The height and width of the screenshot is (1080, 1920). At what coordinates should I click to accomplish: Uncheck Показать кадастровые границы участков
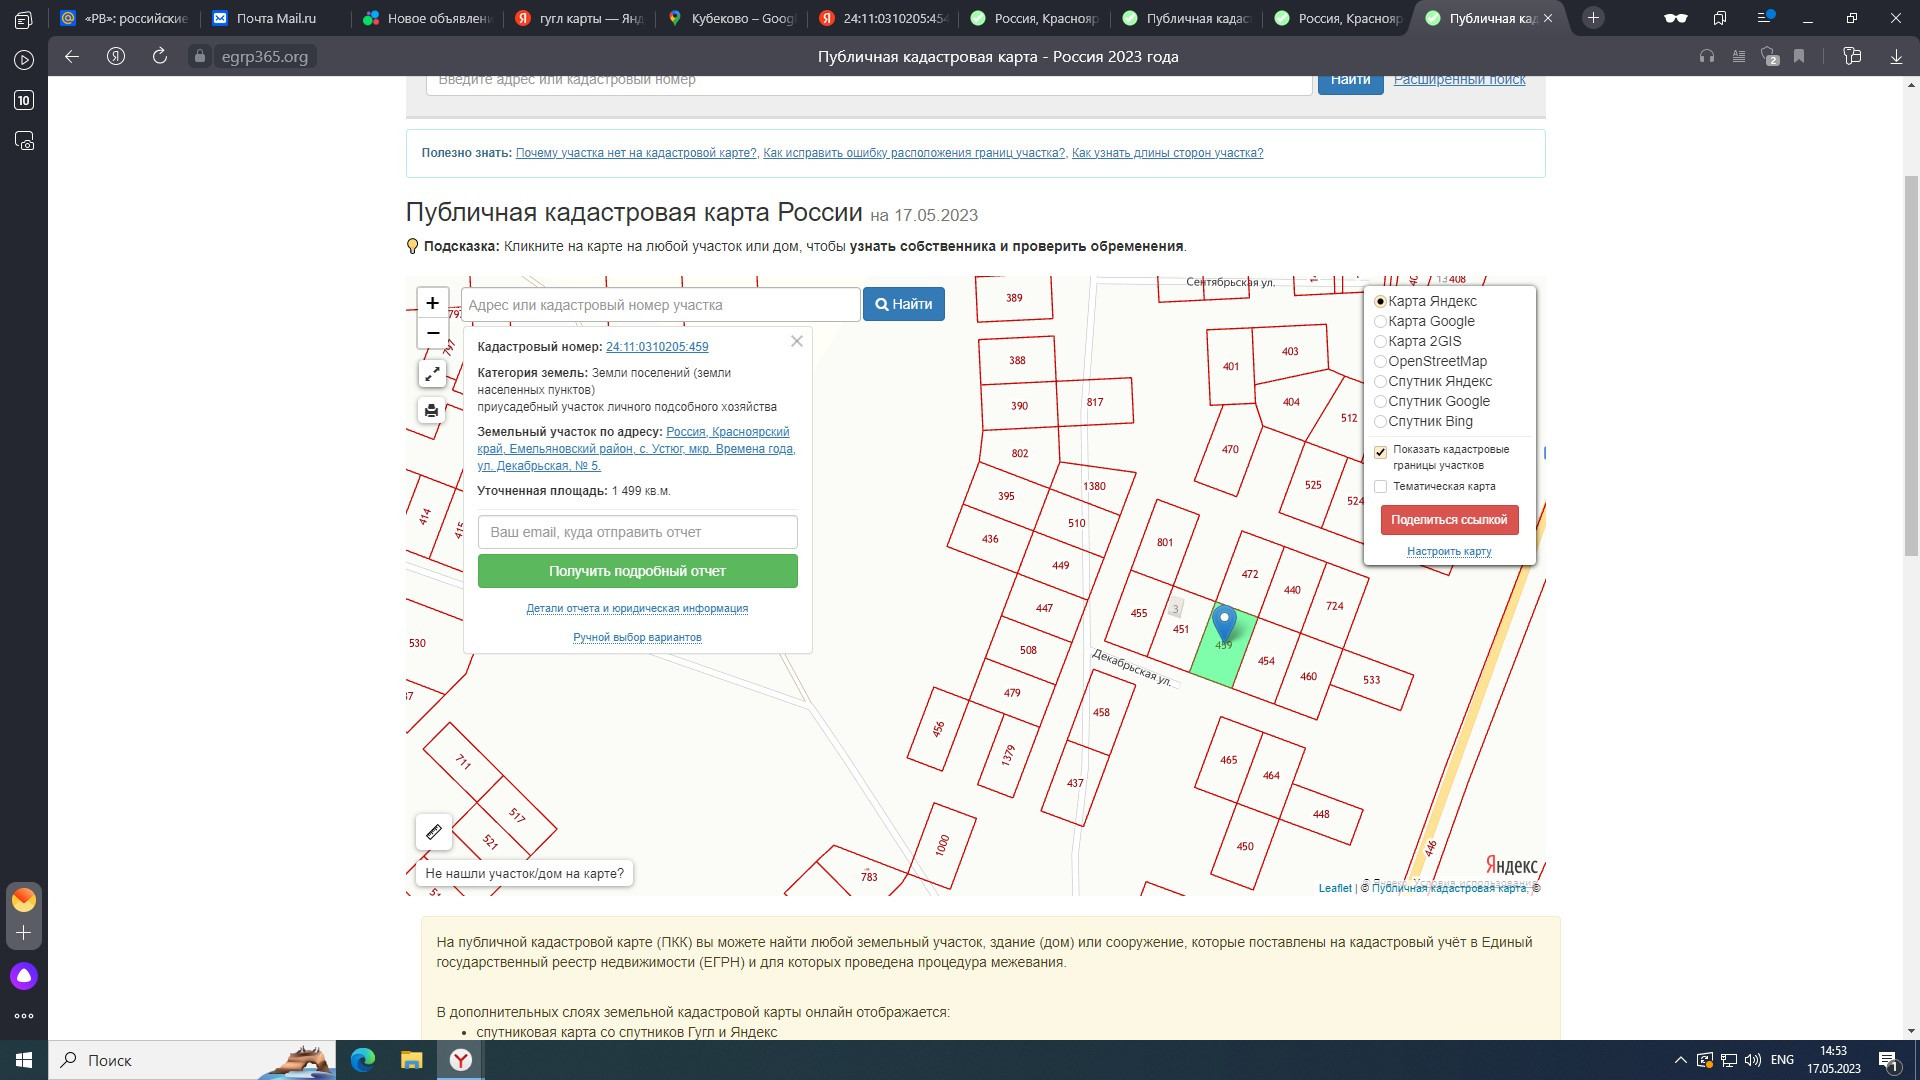pyautogui.click(x=1381, y=452)
